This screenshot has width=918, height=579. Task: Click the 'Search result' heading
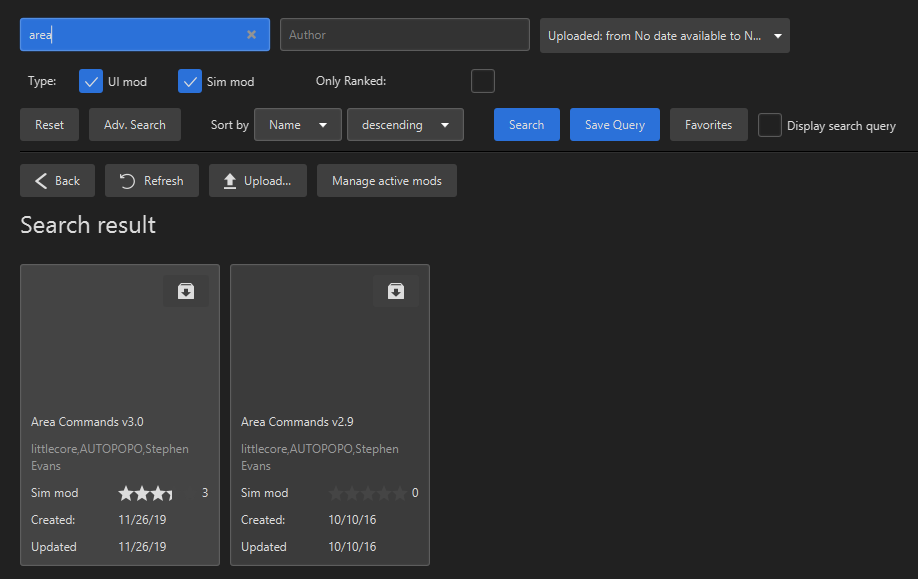click(88, 225)
